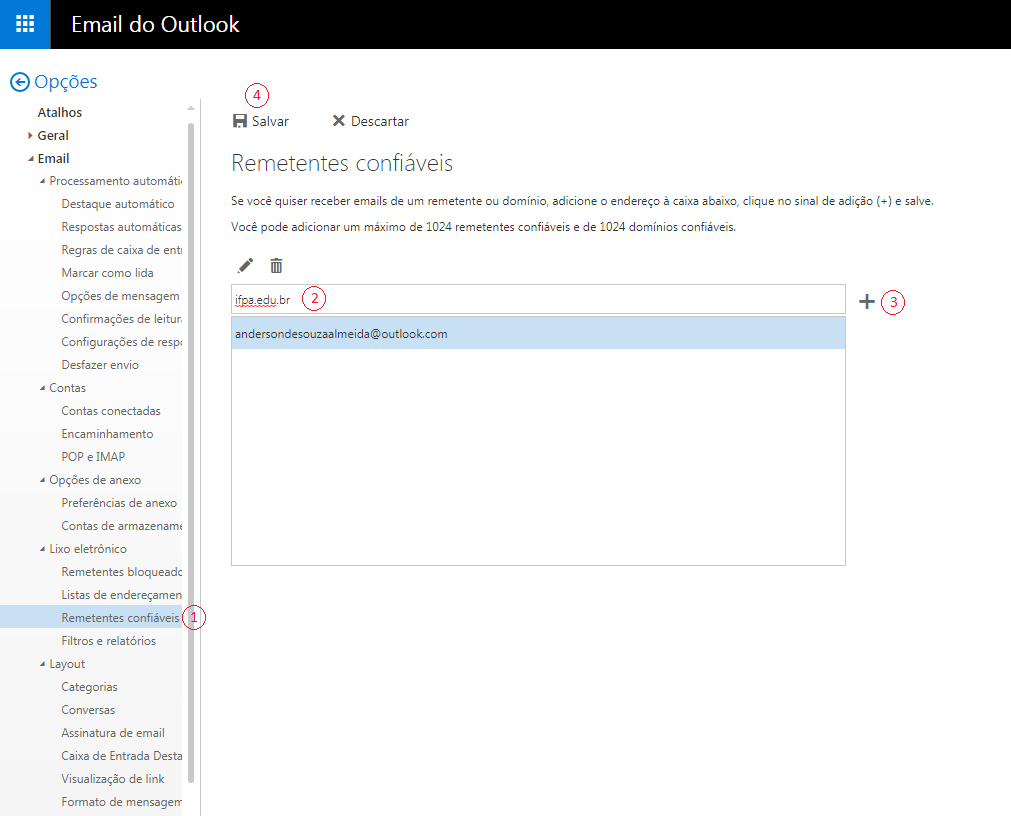This screenshot has width=1011, height=816.
Task: Open Conversas under Layout
Action: point(88,710)
